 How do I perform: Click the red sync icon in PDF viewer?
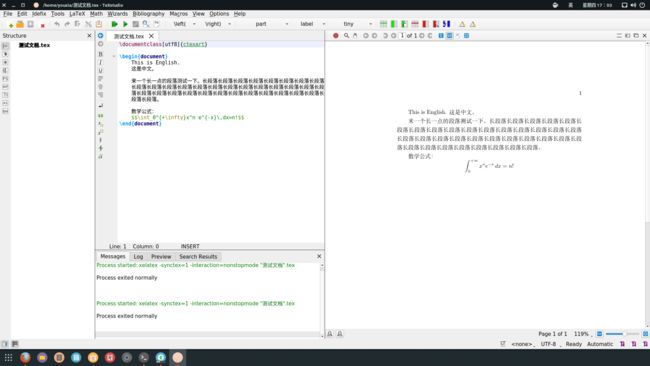click(336, 36)
